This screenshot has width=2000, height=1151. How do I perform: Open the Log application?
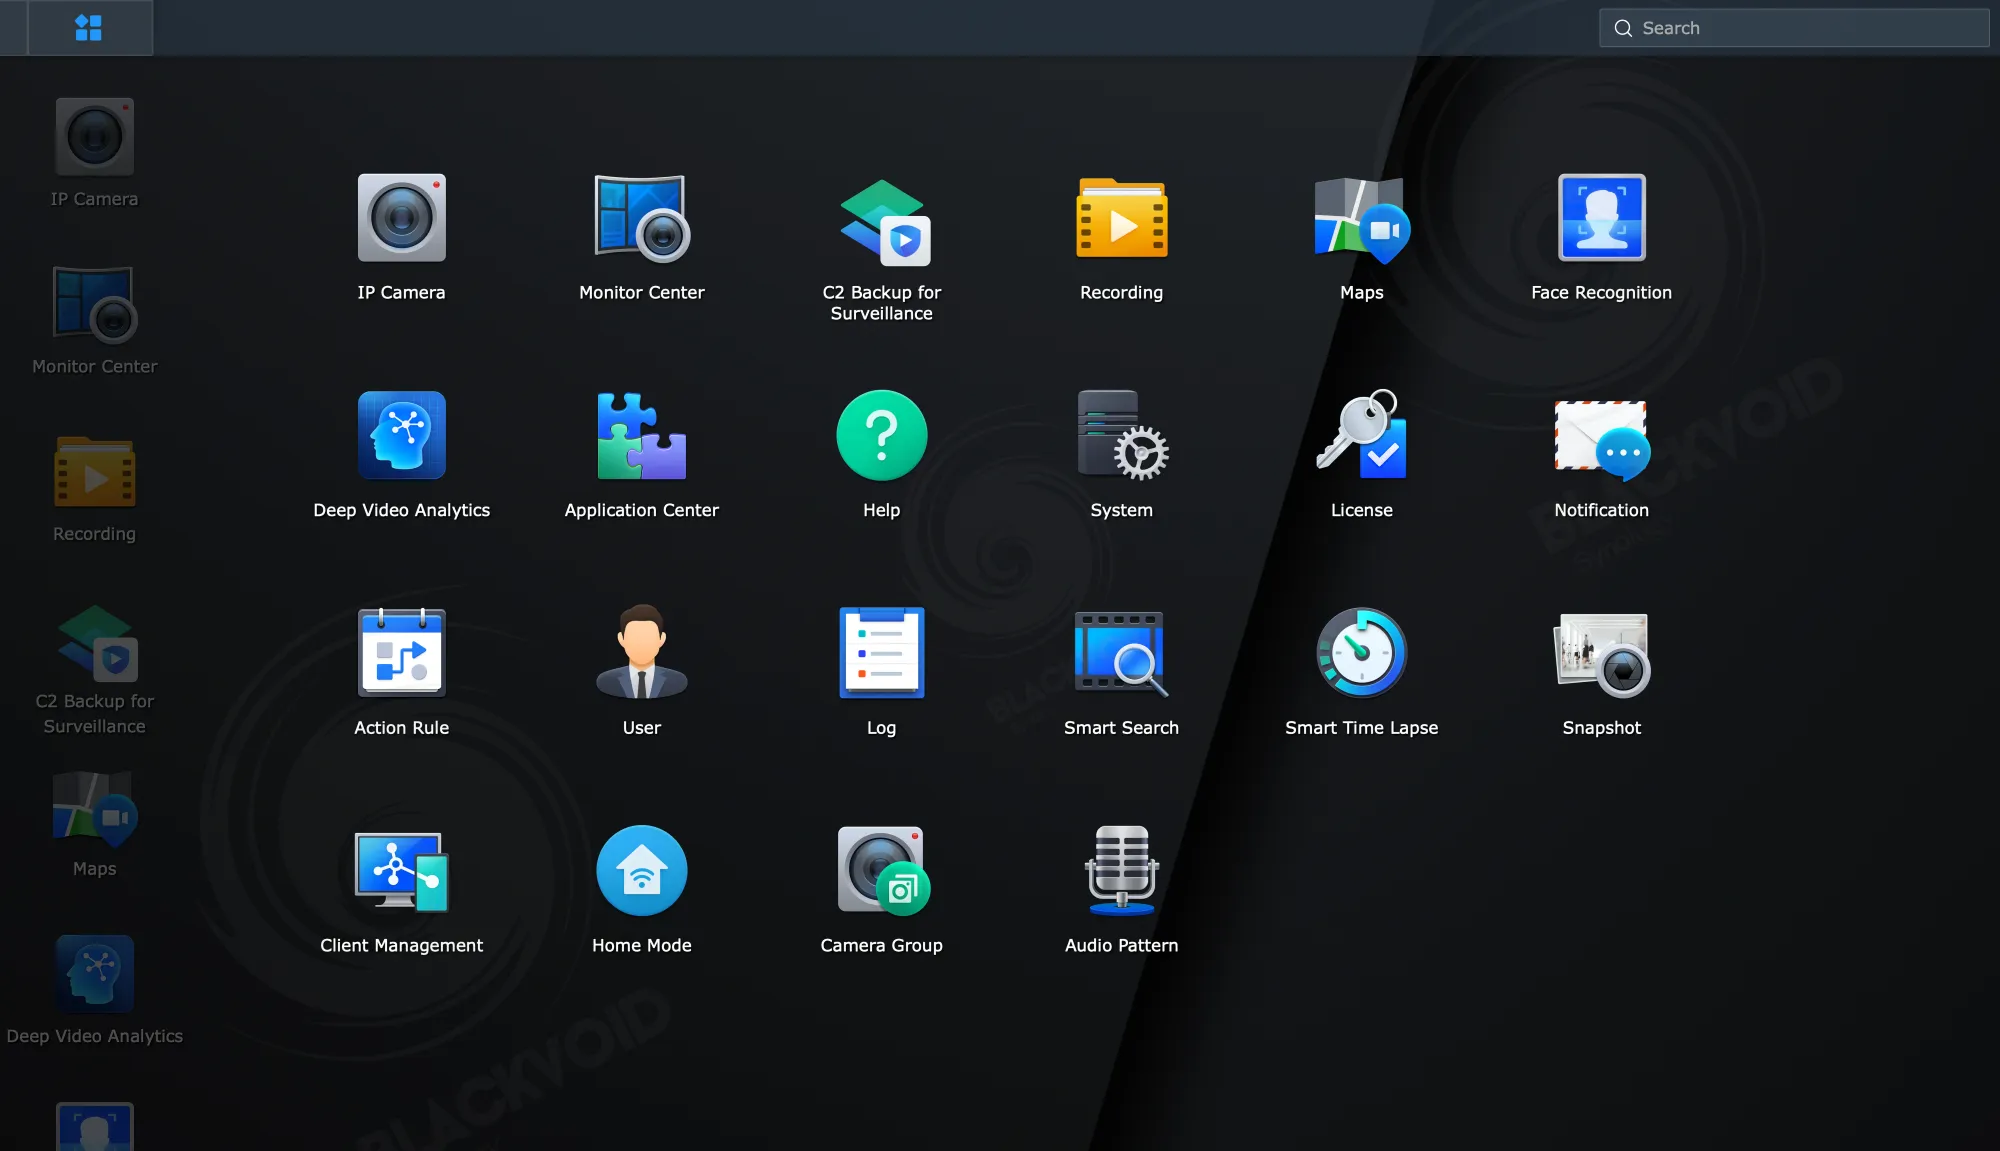[x=881, y=653]
